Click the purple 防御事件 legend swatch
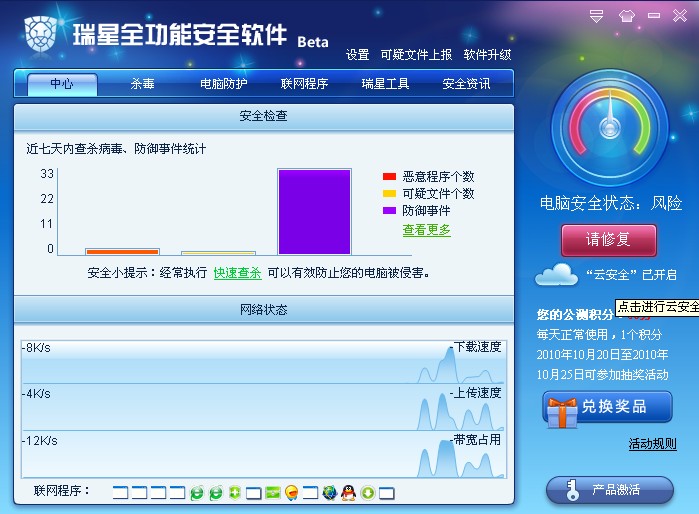The width and height of the screenshot is (699, 514). [390, 210]
